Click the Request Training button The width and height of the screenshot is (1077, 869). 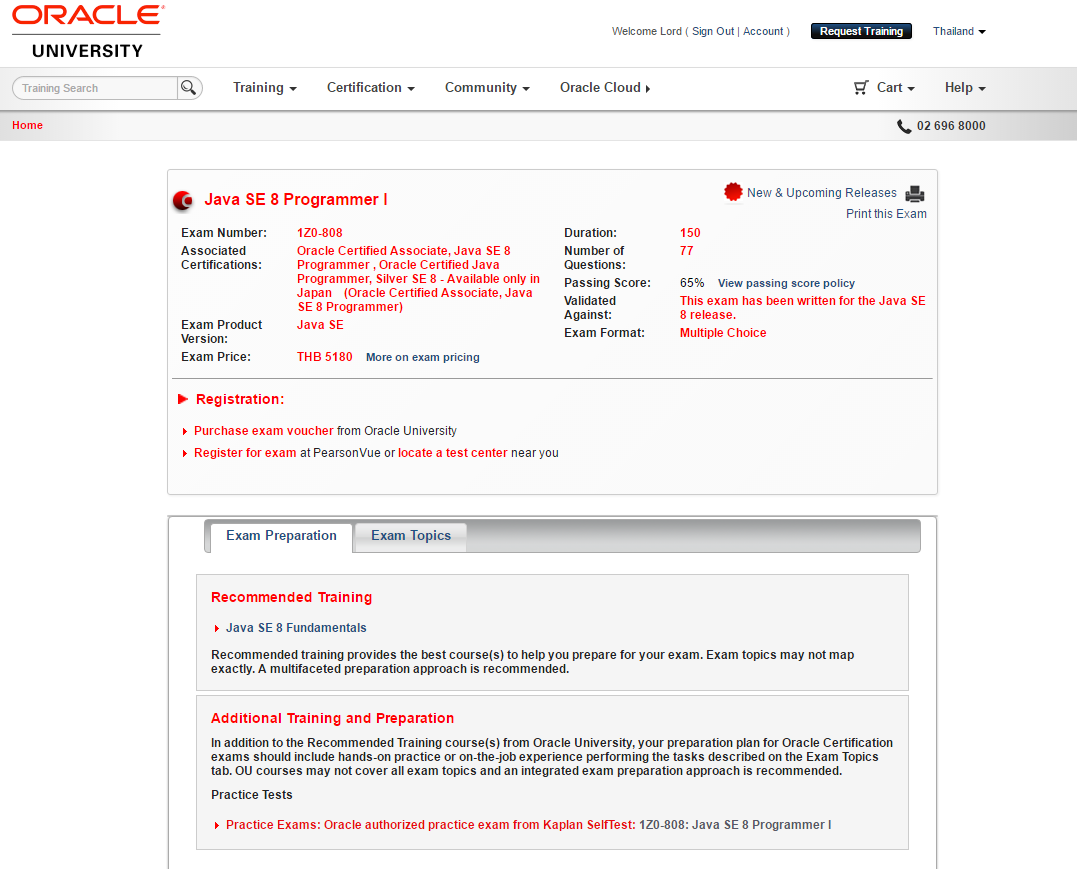coord(861,31)
